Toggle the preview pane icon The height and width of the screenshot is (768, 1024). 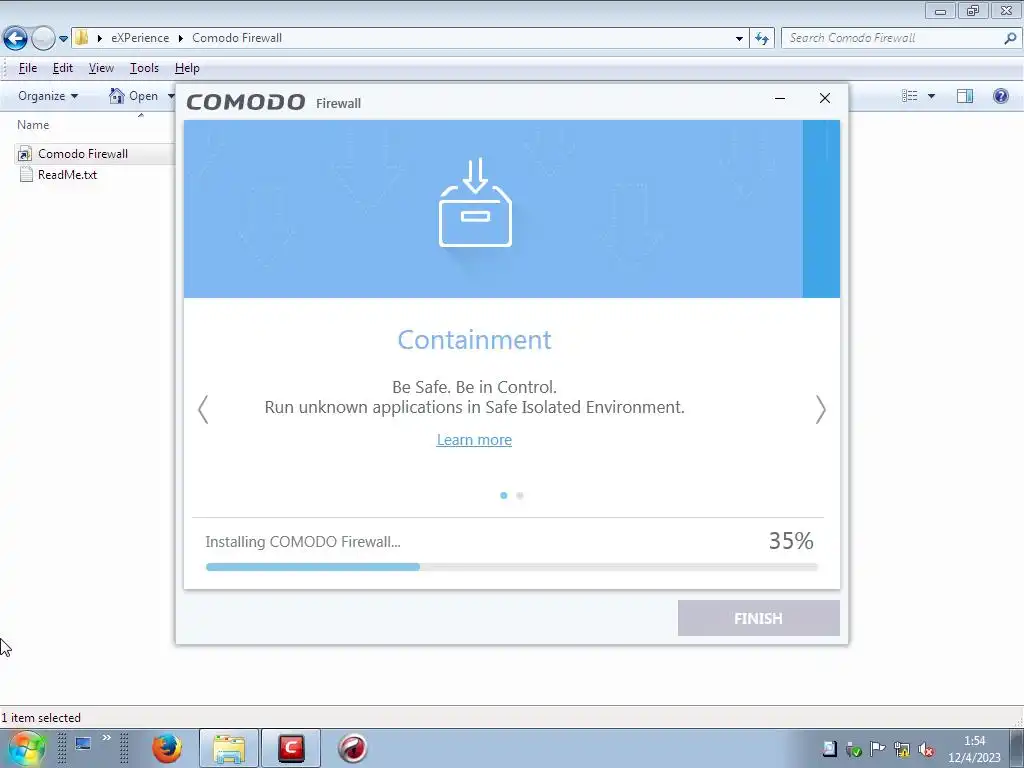(965, 96)
